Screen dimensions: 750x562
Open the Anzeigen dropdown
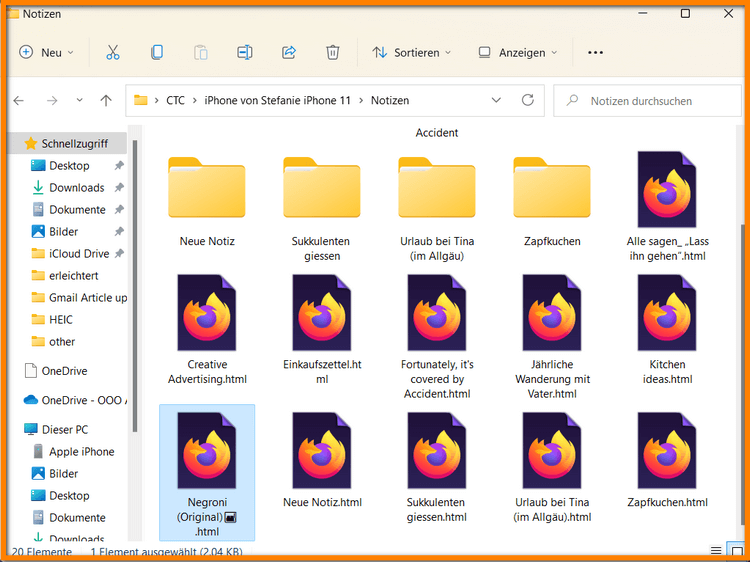click(x=518, y=52)
